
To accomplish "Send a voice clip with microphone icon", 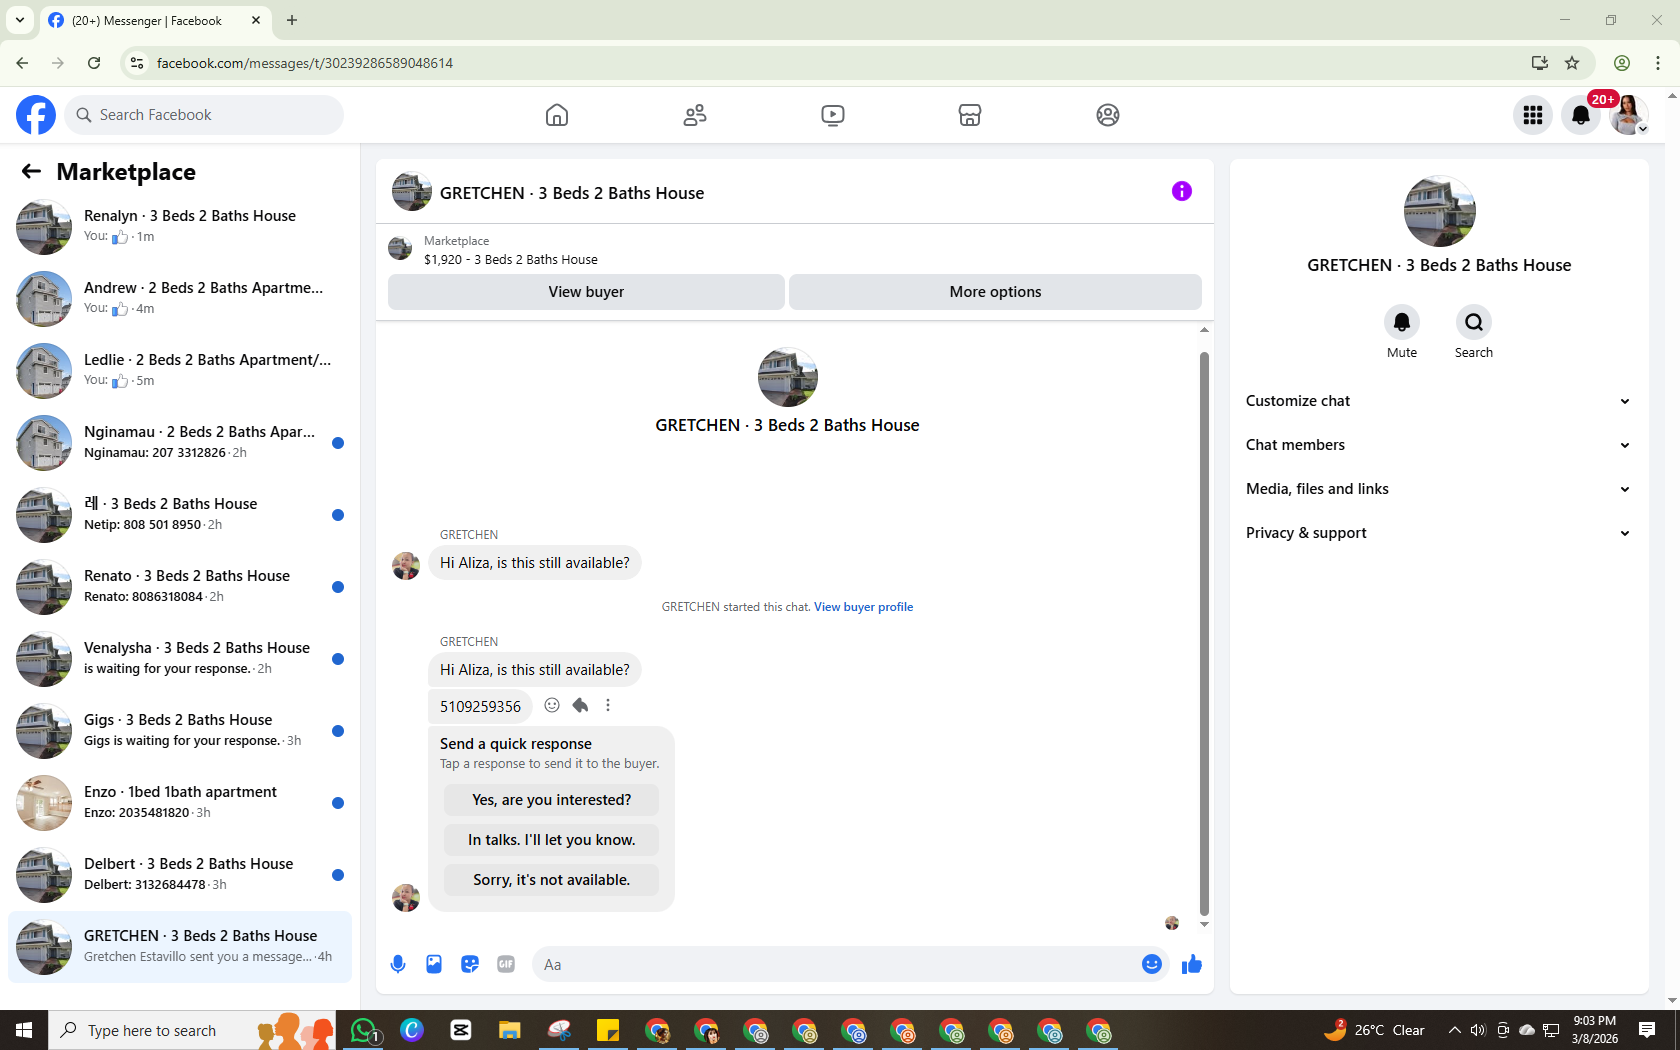I will 398,964.
